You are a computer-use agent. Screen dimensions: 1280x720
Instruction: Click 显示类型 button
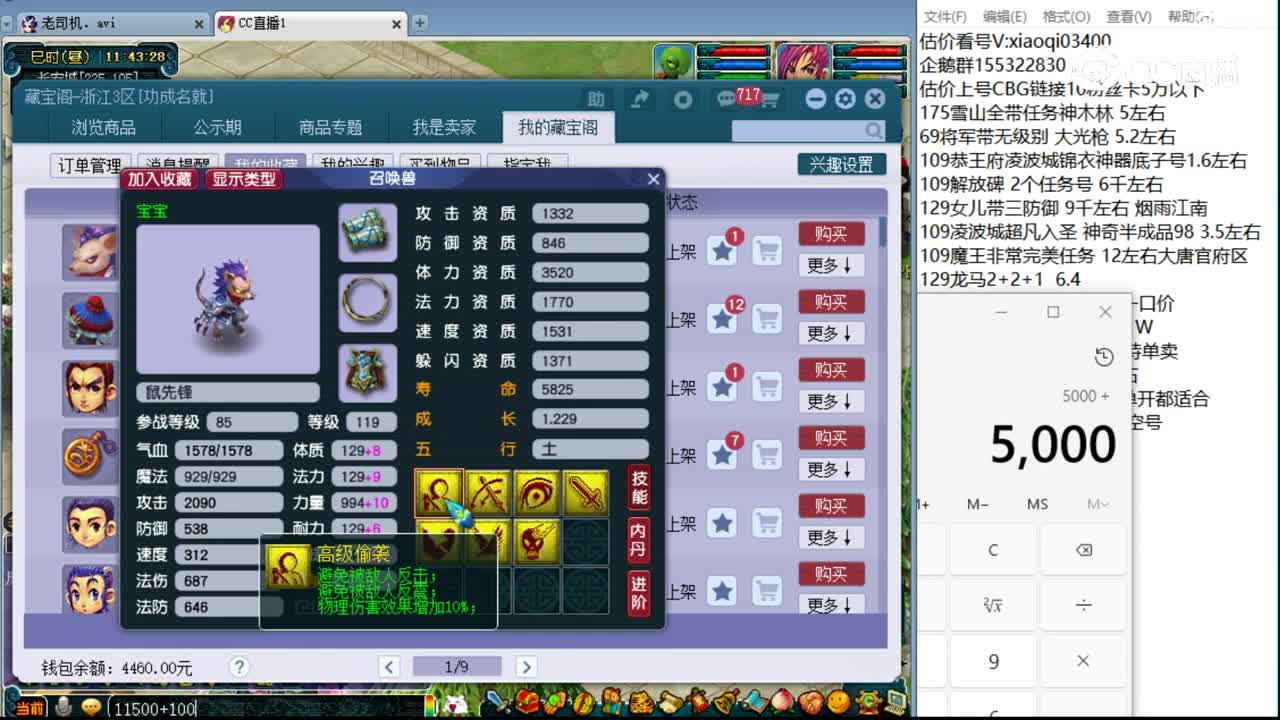point(244,179)
